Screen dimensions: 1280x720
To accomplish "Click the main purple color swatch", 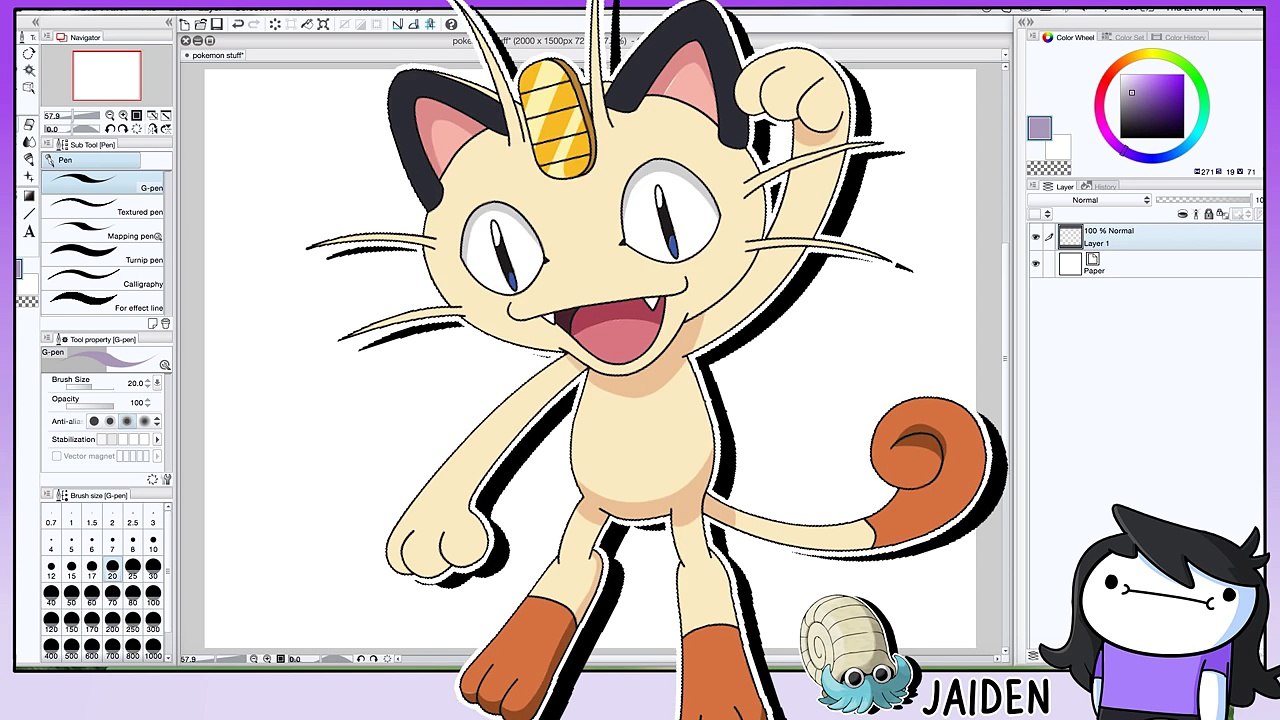I will 1039,128.
